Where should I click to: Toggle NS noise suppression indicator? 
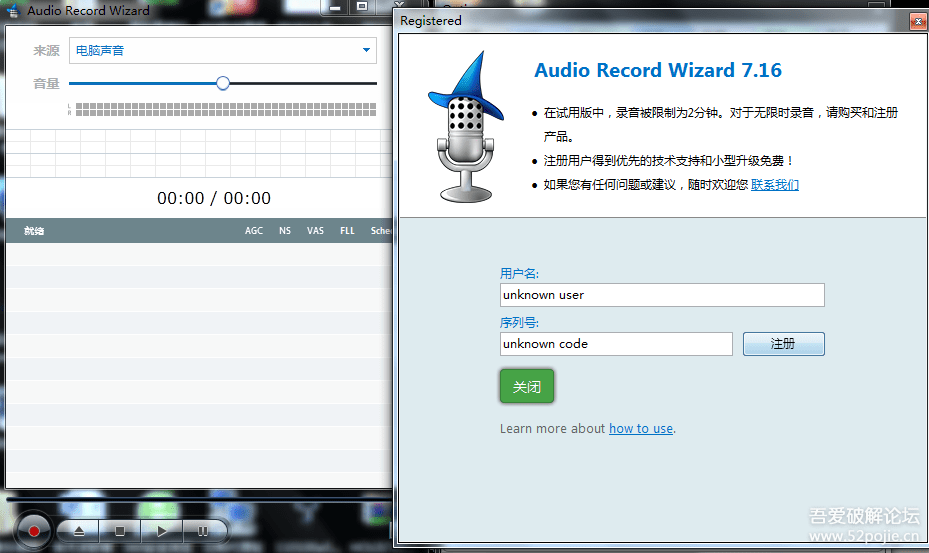point(285,231)
